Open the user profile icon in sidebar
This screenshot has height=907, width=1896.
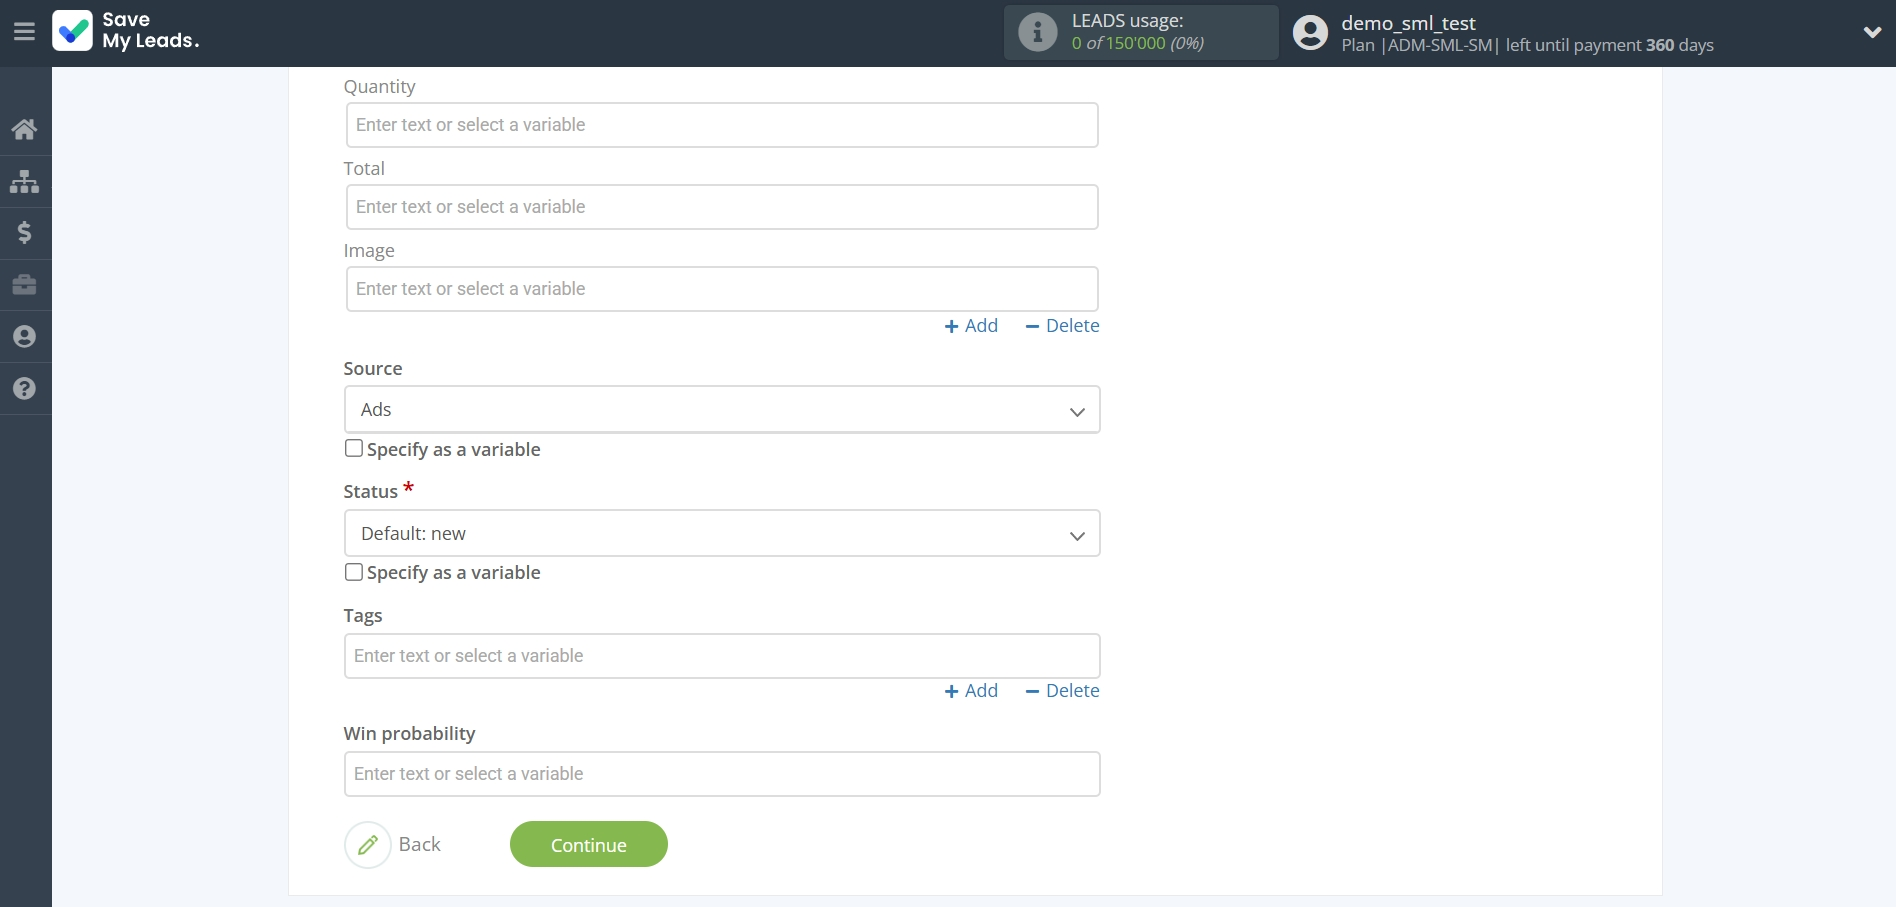point(24,337)
